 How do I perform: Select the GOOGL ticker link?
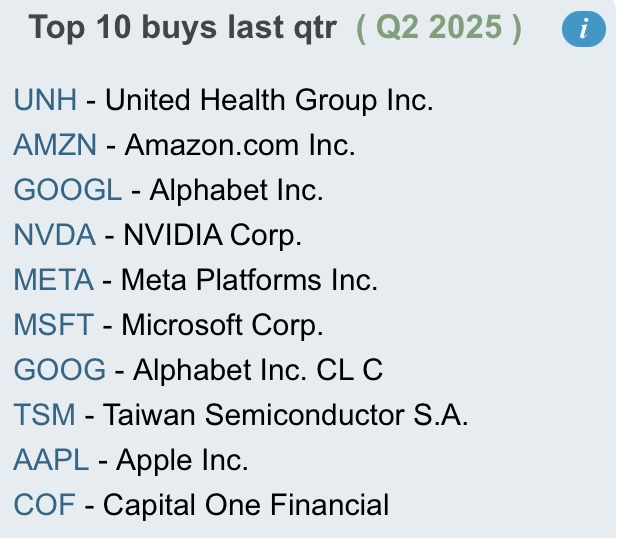coord(68,190)
